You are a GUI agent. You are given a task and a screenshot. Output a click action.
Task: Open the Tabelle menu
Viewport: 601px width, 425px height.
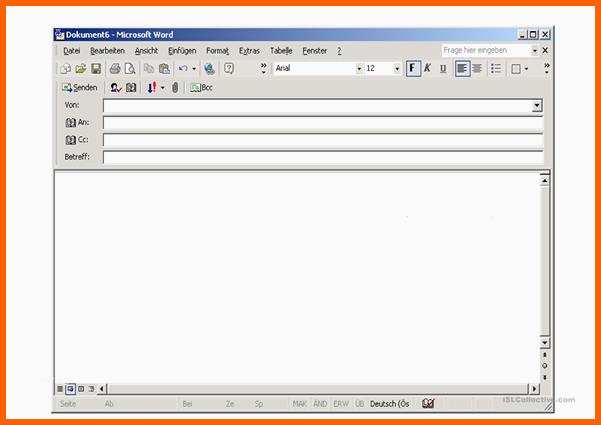tap(281, 50)
